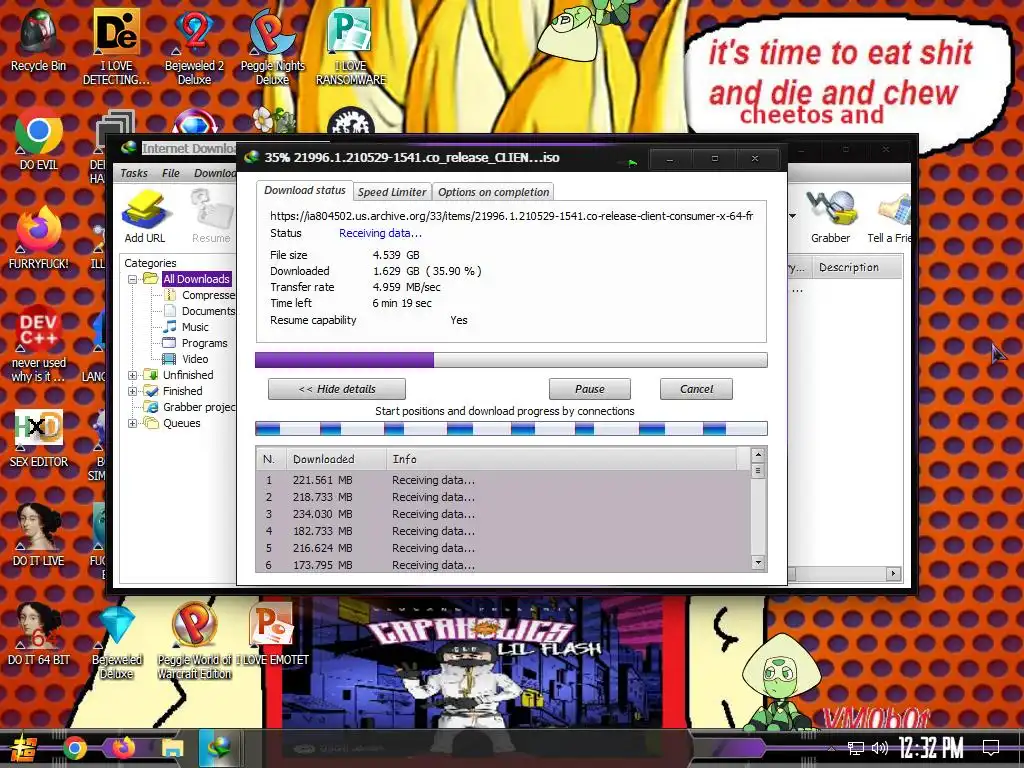Click the Resume toolbar icon

tap(211, 217)
